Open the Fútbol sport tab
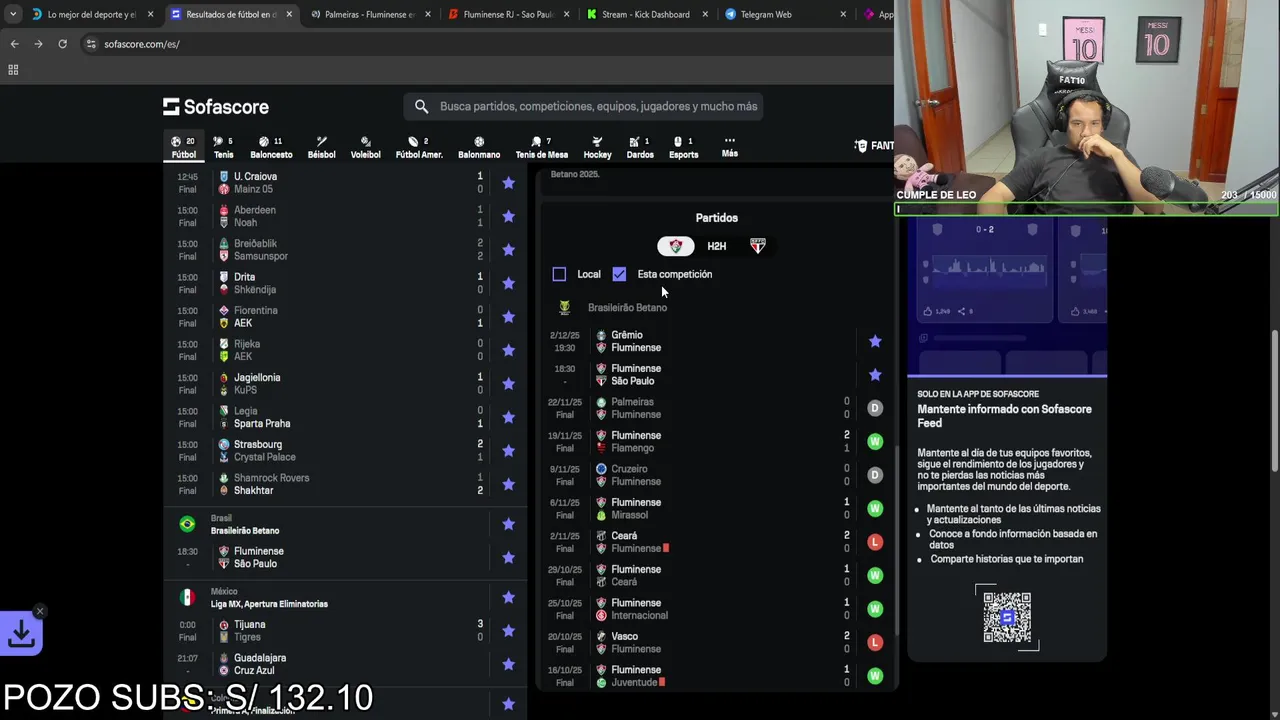This screenshot has width=1280, height=720. pyautogui.click(x=183, y=148)
